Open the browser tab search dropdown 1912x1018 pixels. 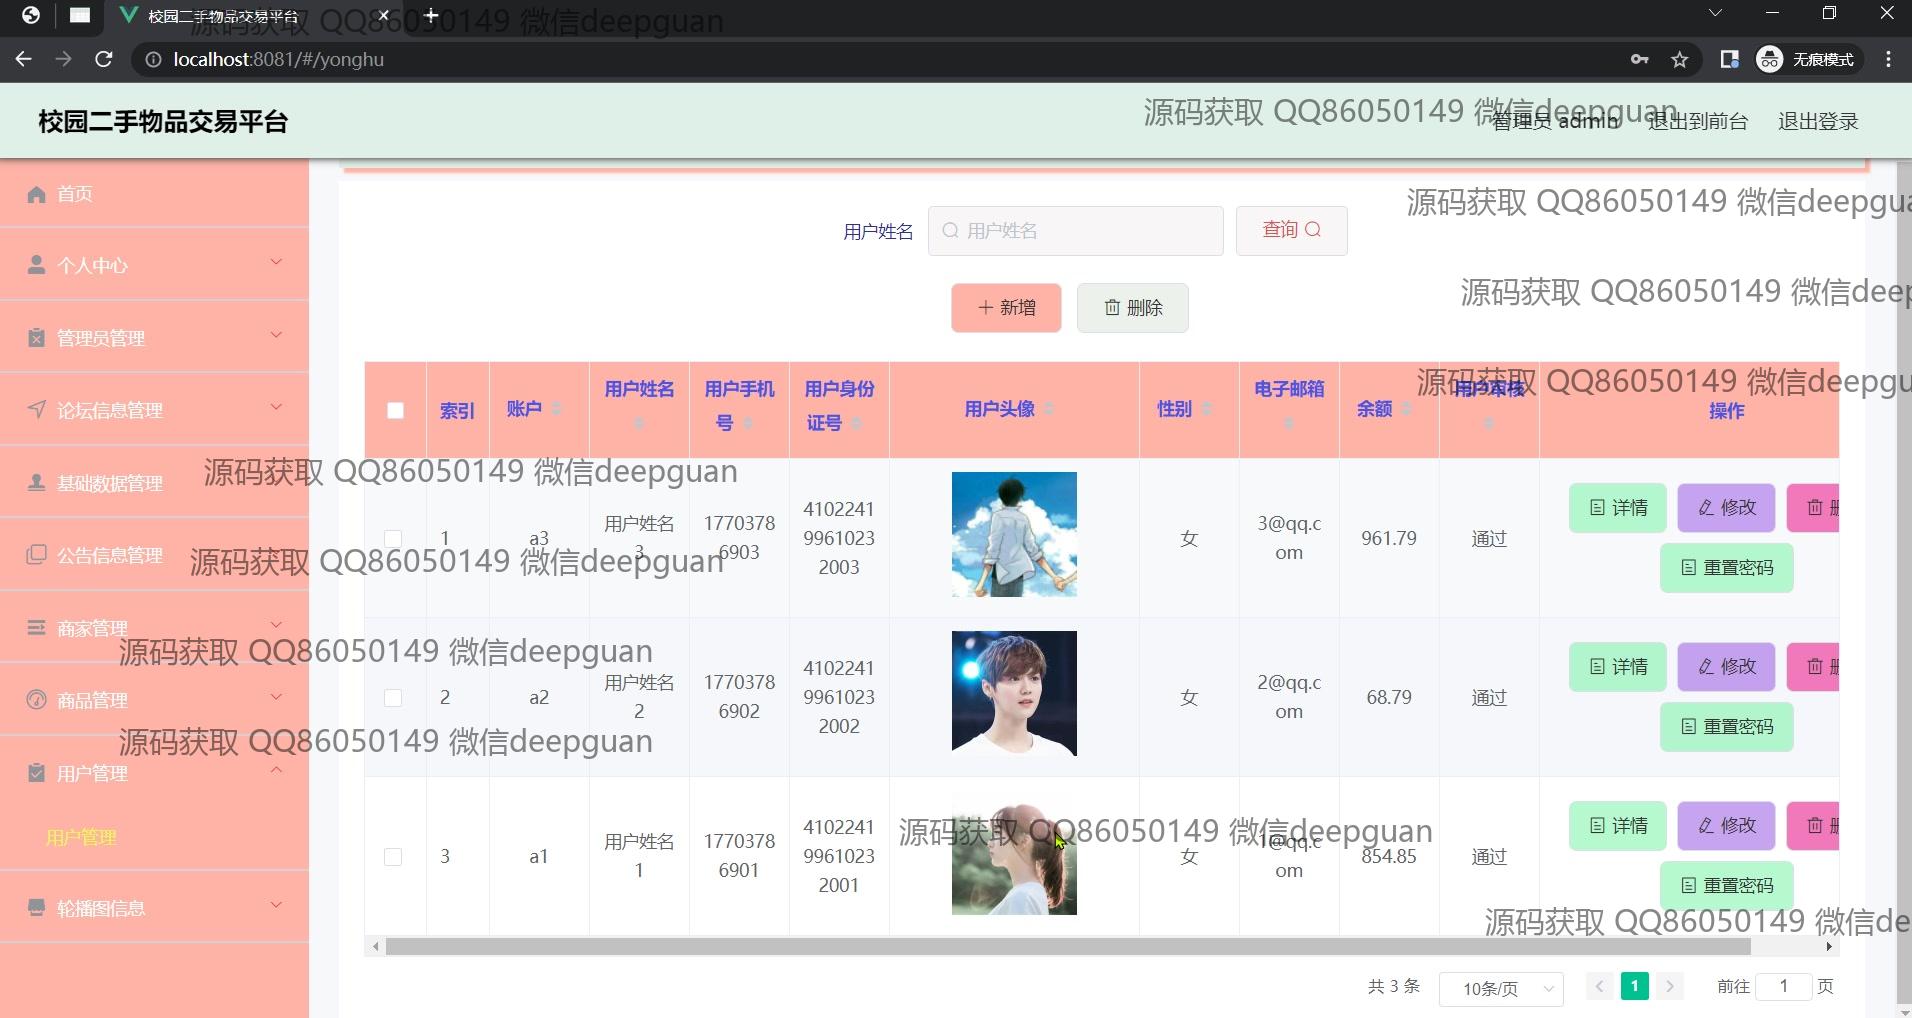(1715, 14)
